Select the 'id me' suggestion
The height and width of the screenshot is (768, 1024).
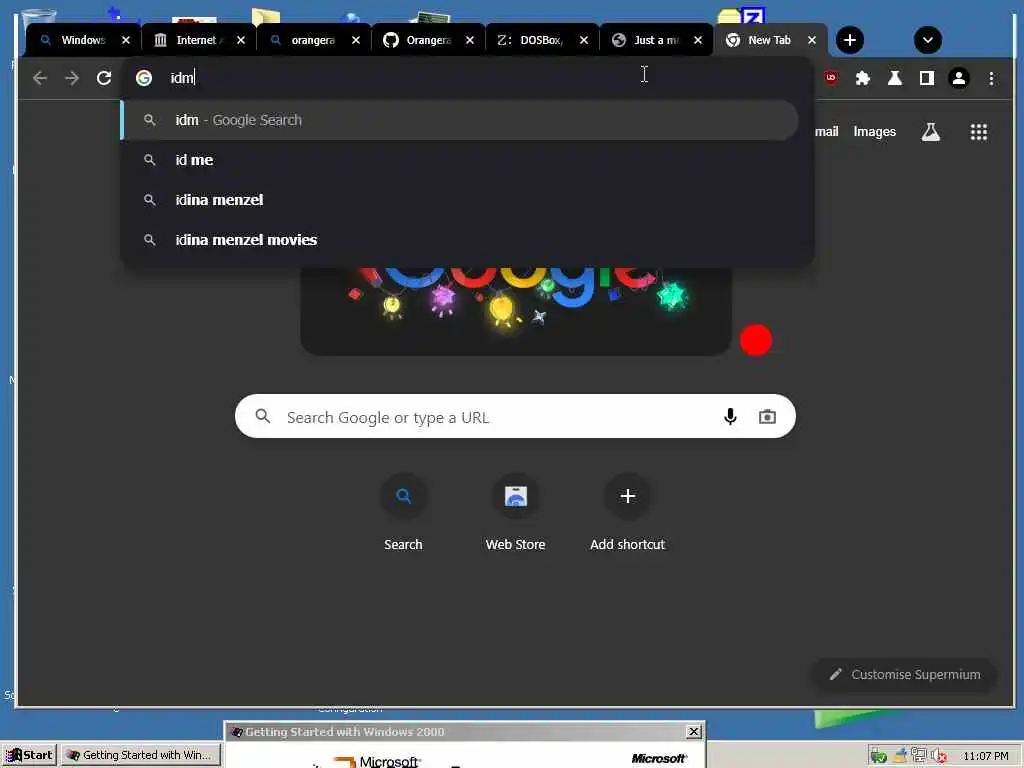tap(460, 160)
